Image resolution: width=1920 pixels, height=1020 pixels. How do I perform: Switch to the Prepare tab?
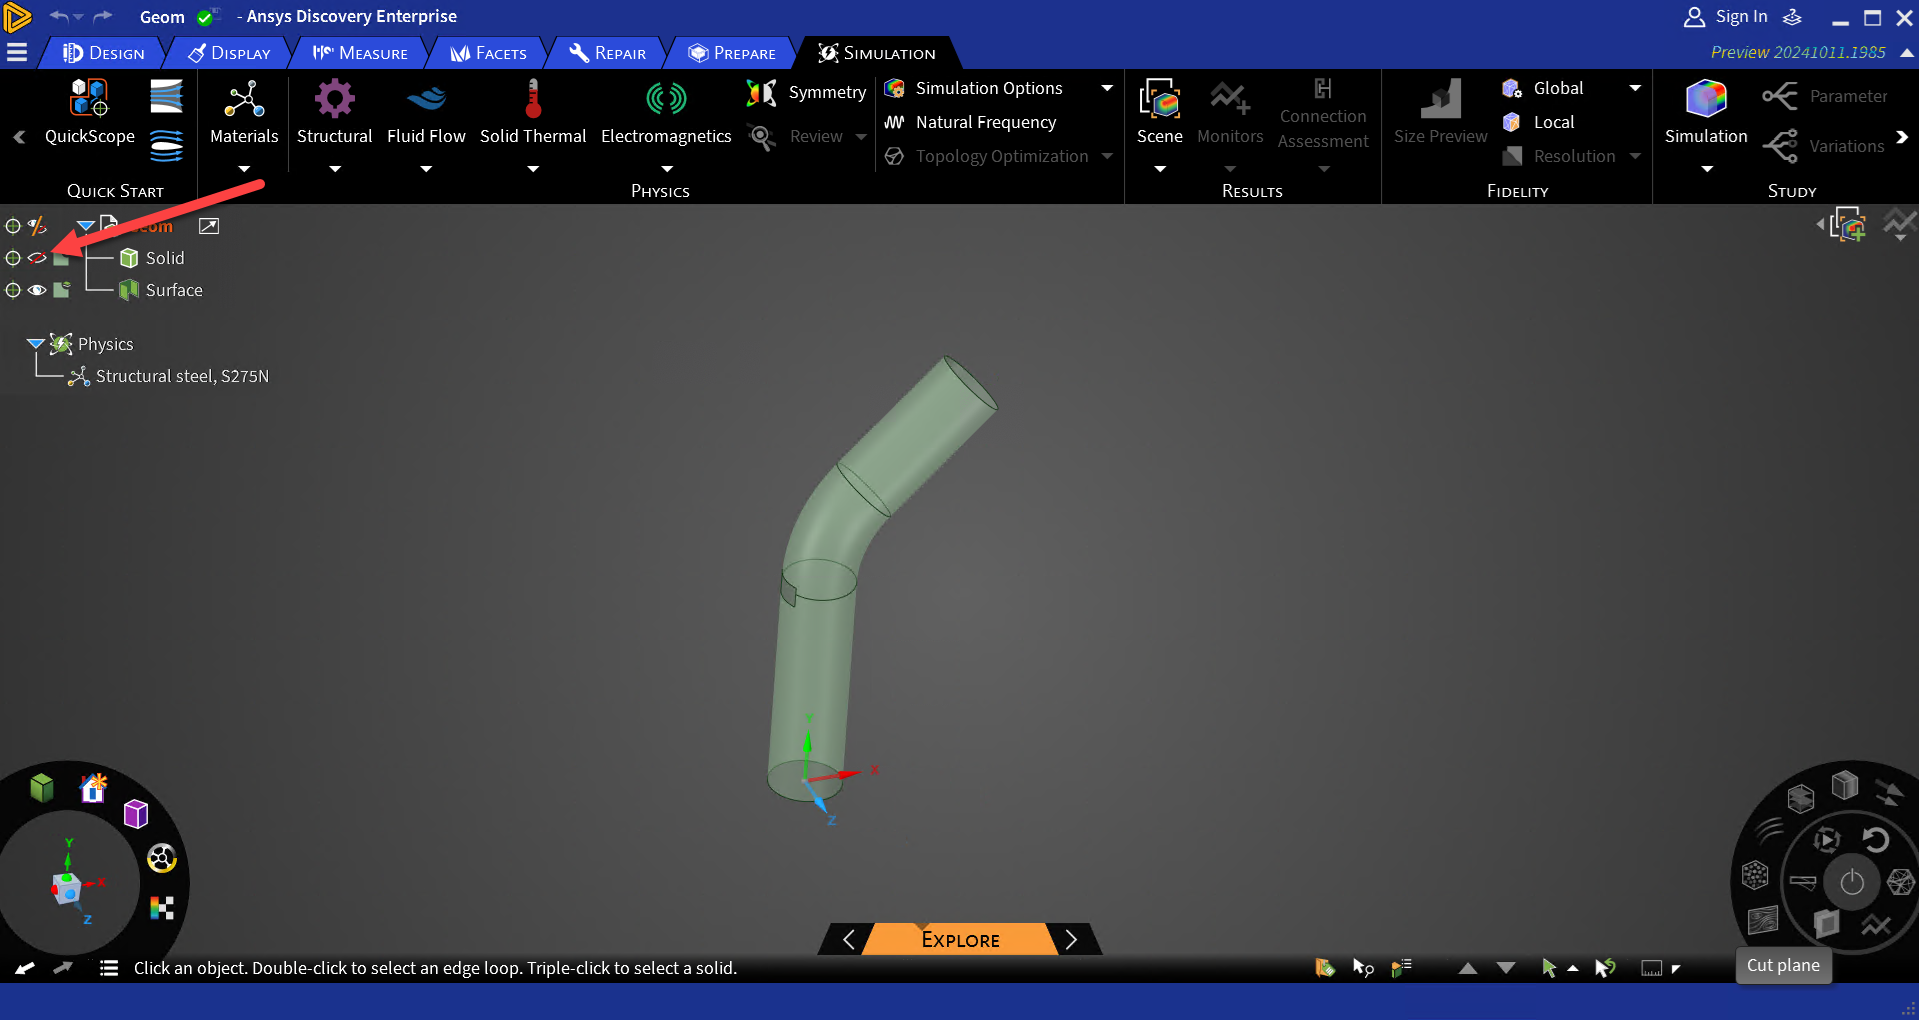733,53
